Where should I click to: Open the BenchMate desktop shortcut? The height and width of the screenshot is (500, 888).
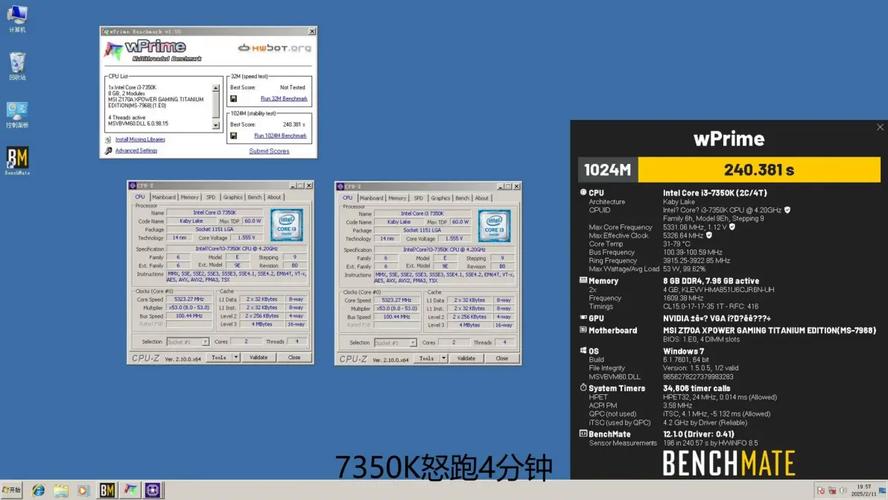pyautogui.click(x=17, y=161)
